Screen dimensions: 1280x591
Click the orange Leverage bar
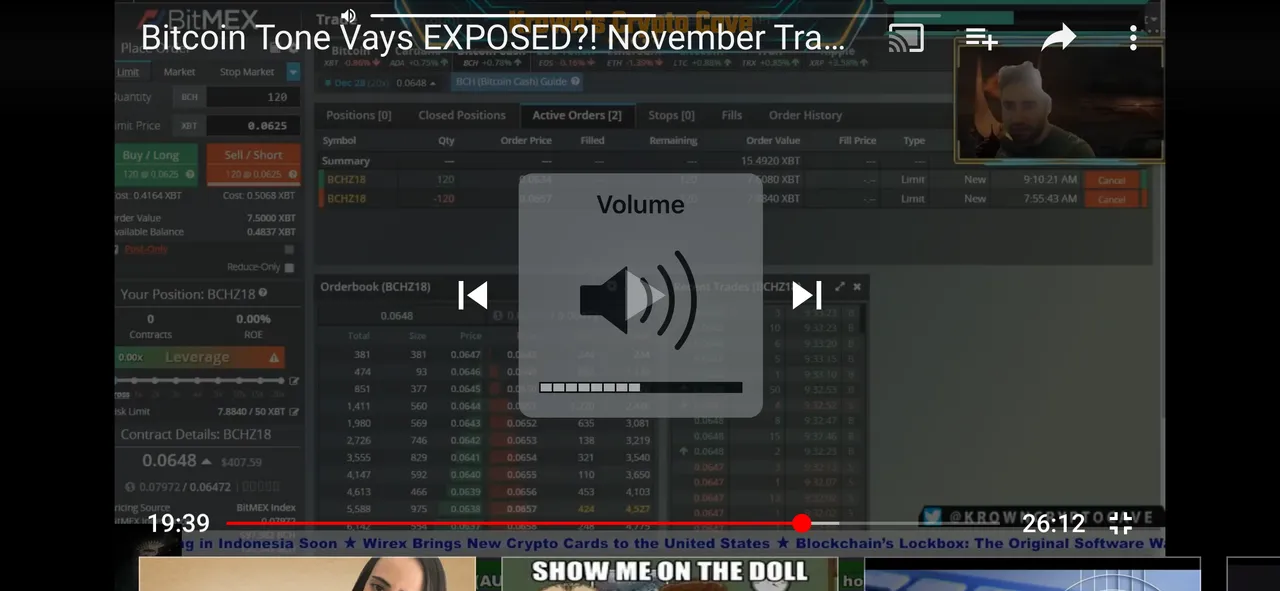coord(199,357)
